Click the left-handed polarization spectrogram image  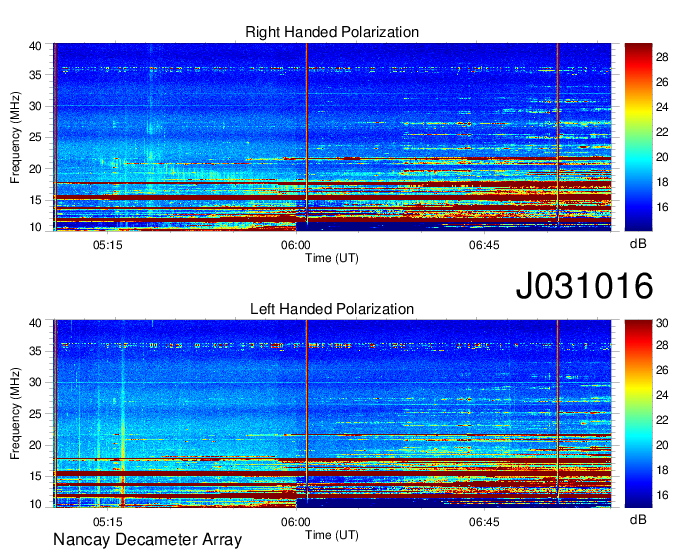pos(332,414)
